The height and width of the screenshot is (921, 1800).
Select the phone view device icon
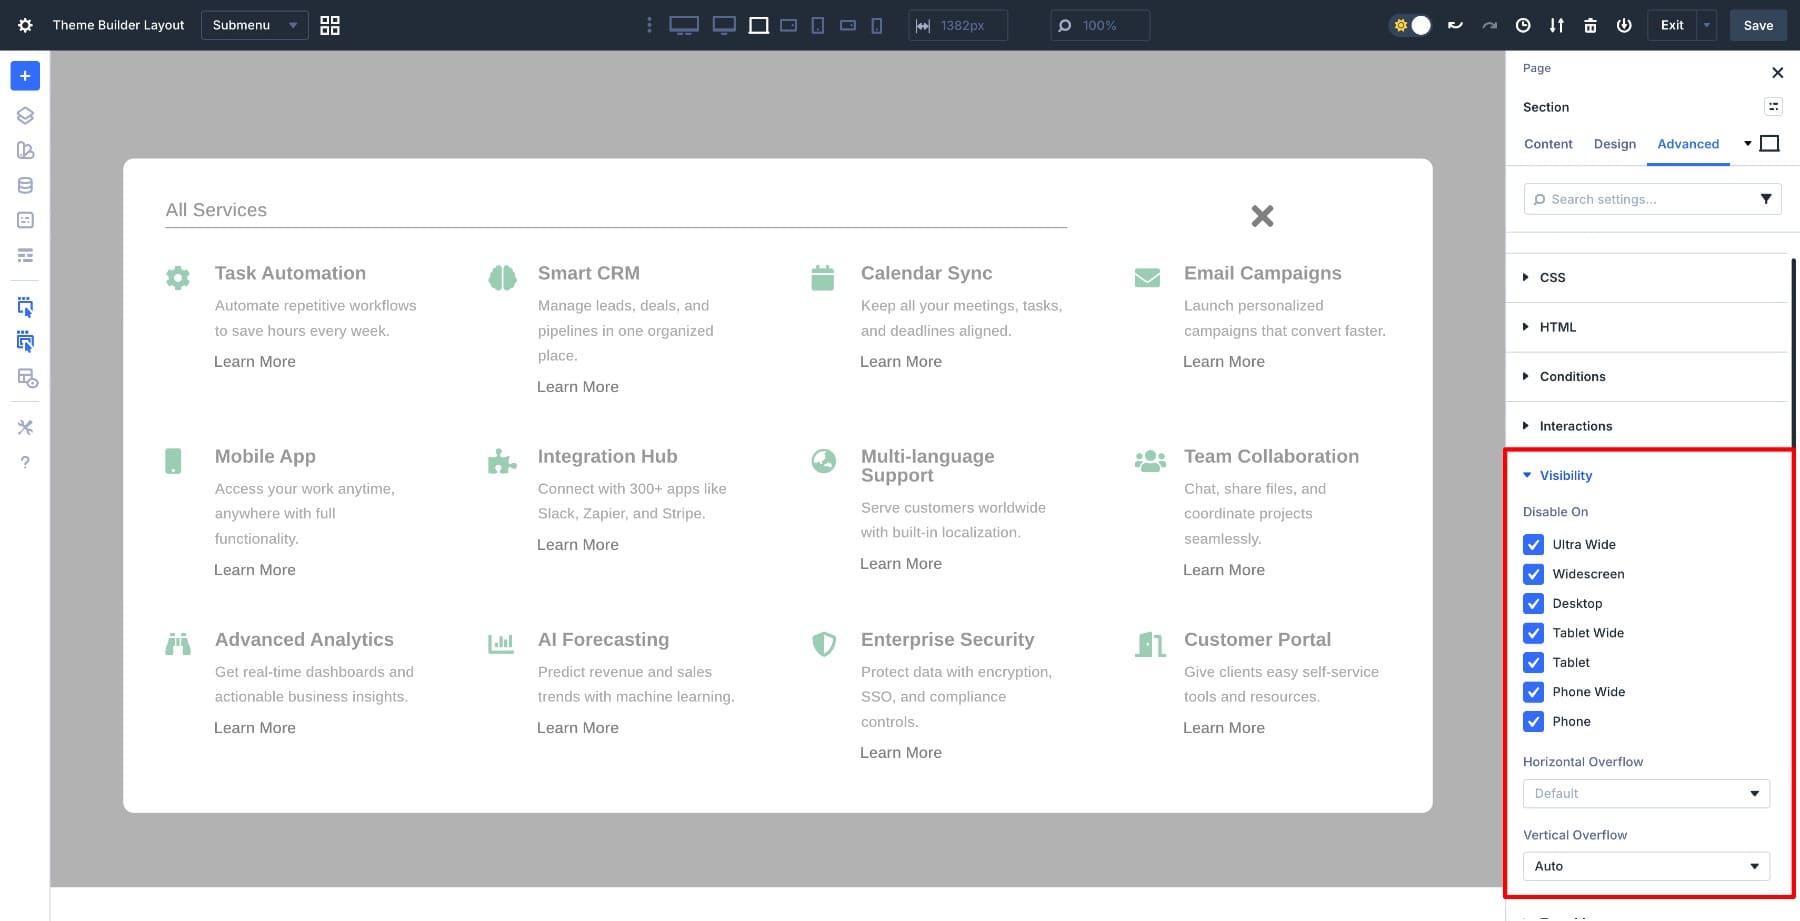tap(877, 25)
